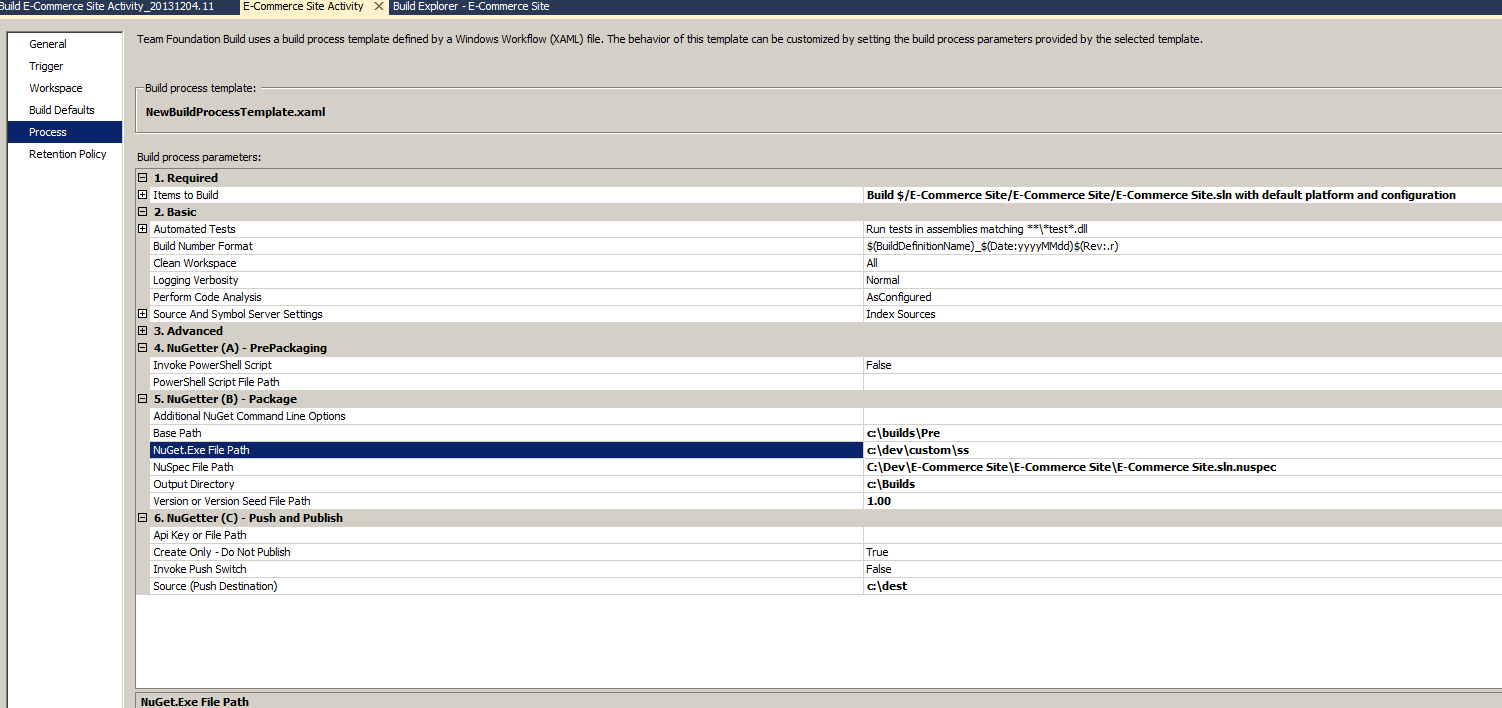The image size is (1502, 708).
Task: Expand Source And Symbol Server Settings
Action: [x=143, y=314]
